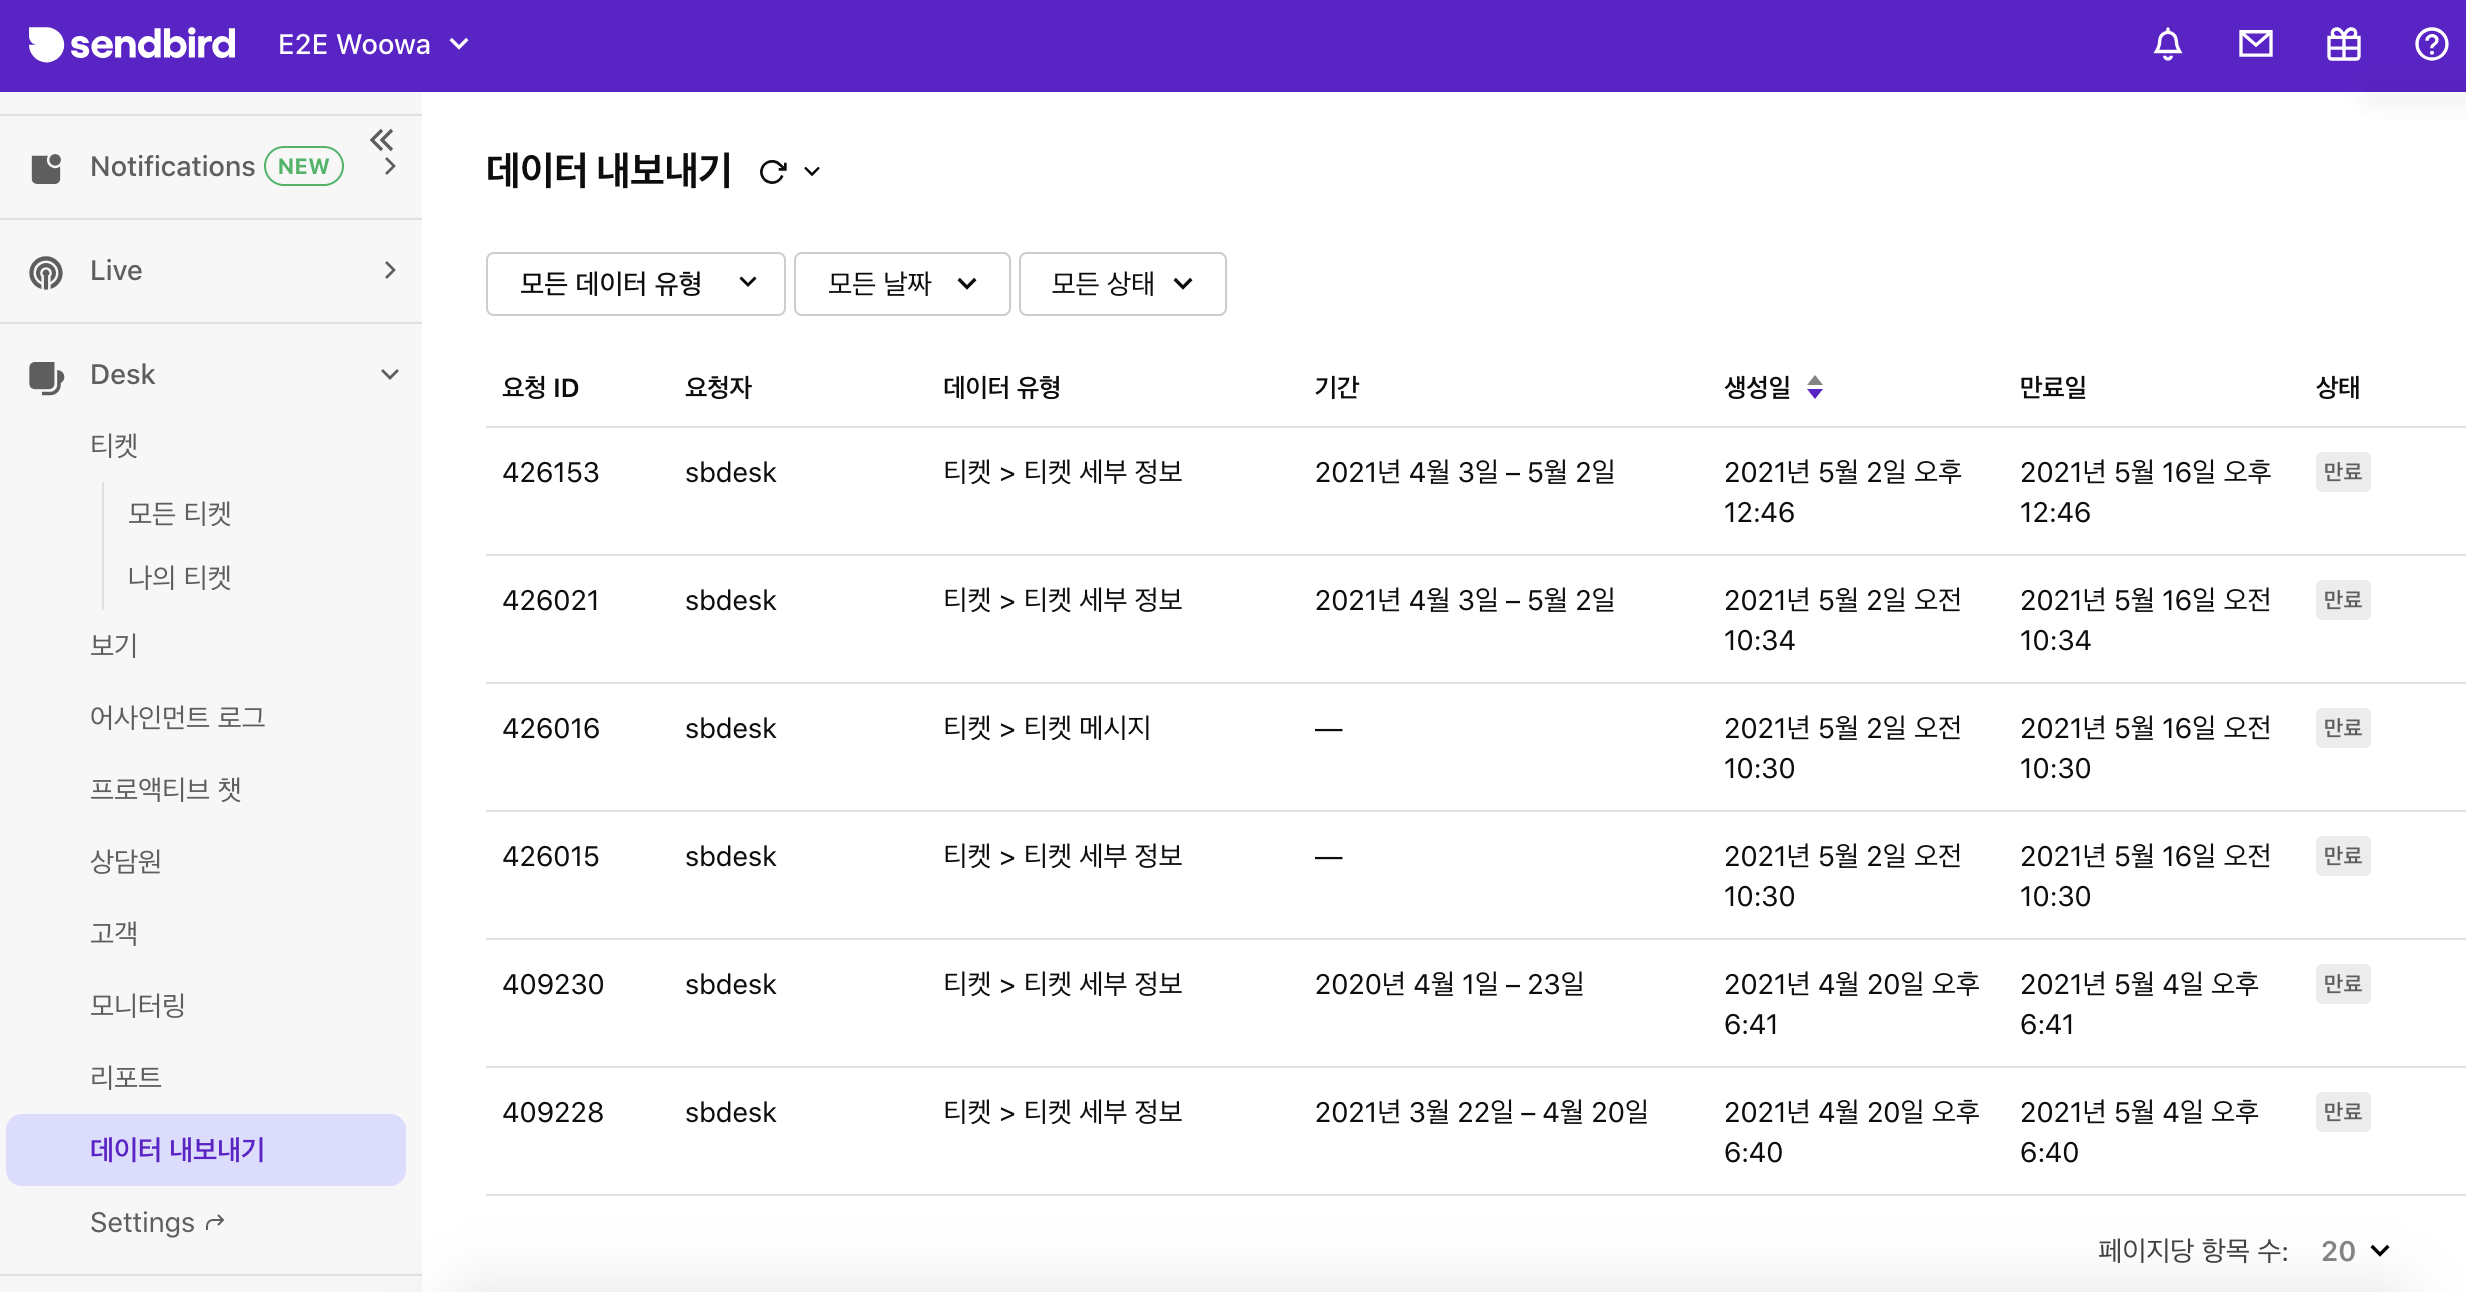2466x1292 pixels.
Task: Collapse sidebar with double chevron icon
Action: coord(381,138)
